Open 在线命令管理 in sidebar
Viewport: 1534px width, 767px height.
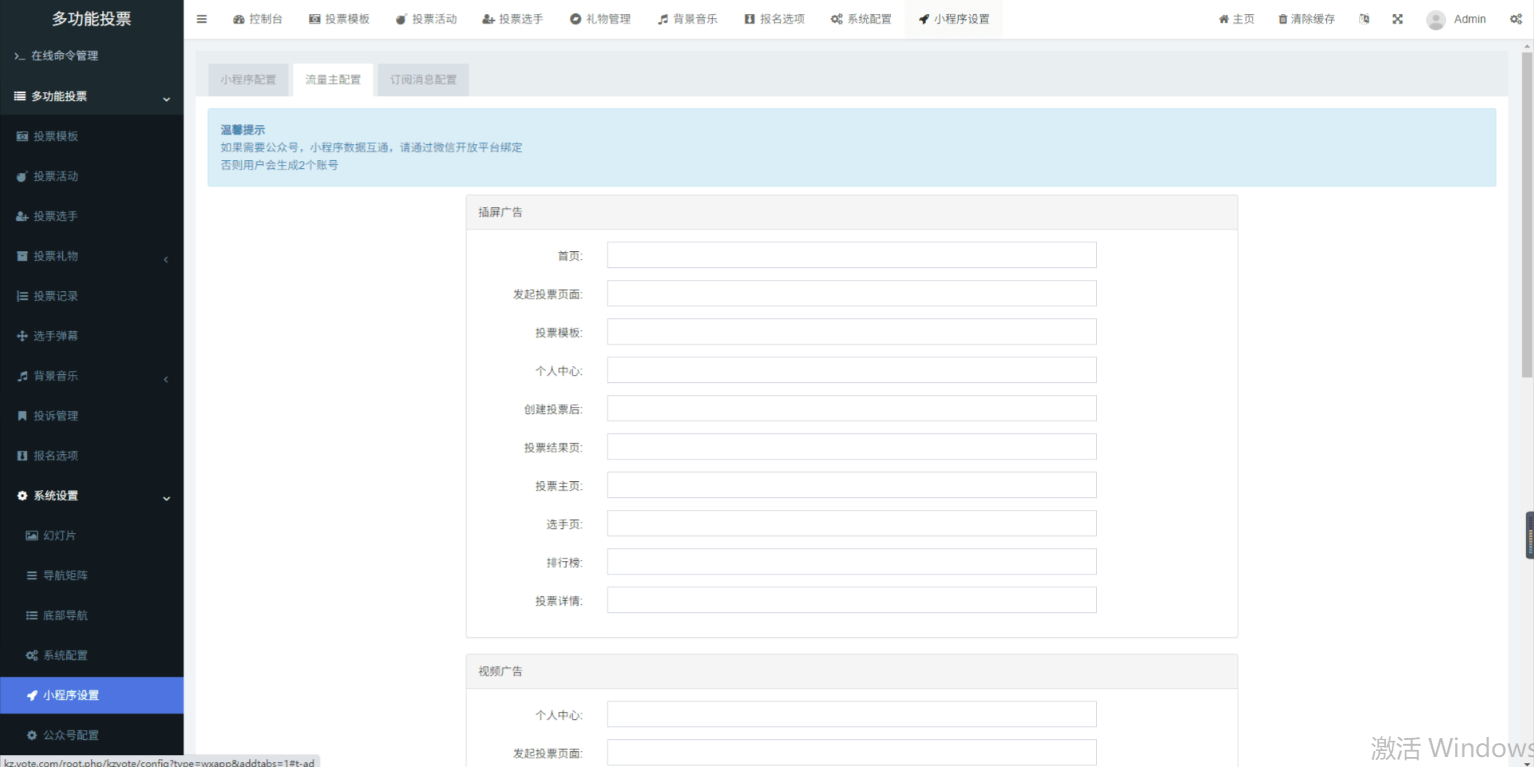91,56
